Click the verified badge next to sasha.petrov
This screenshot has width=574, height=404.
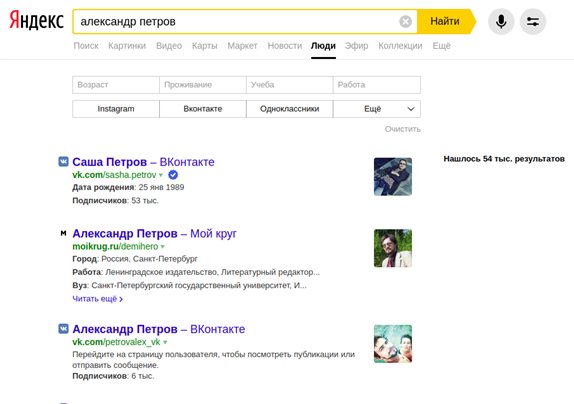[173, 175]
